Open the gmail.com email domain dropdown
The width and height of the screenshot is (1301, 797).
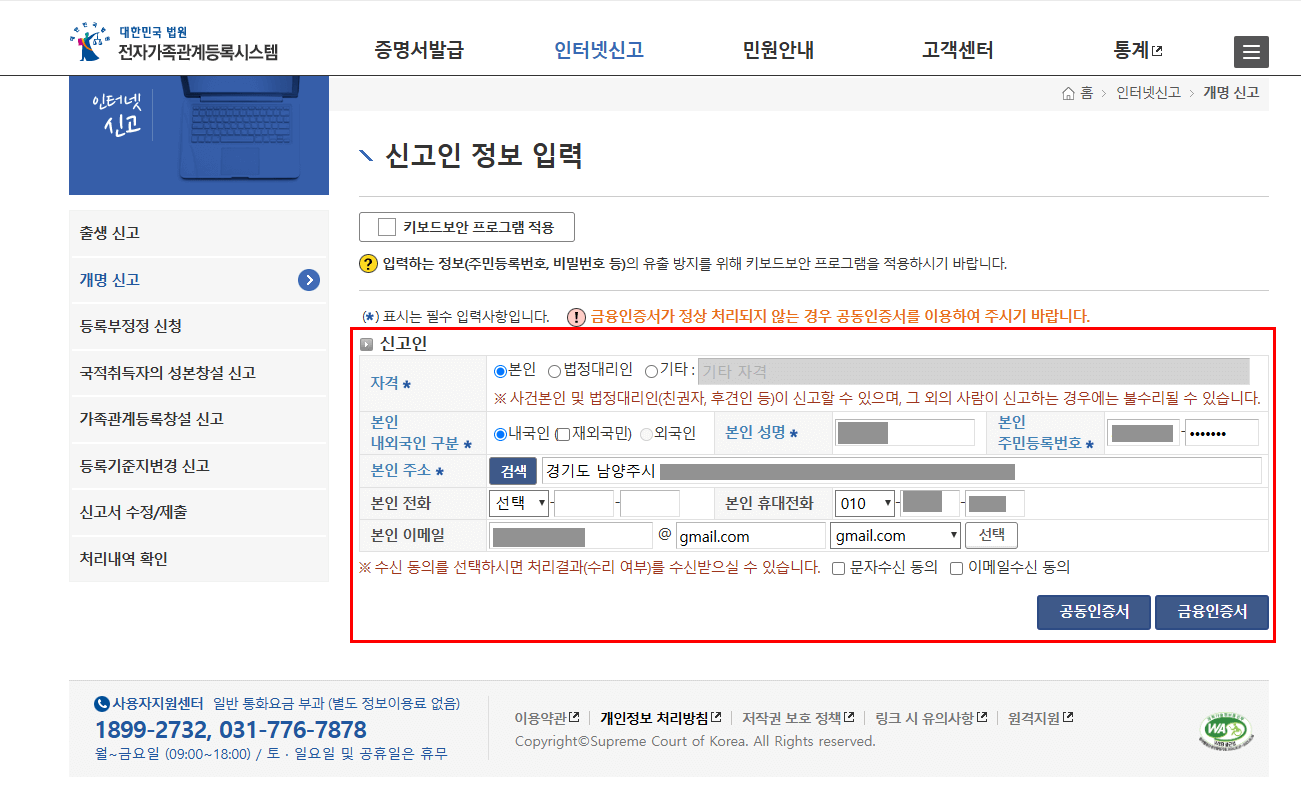(895, 535)
